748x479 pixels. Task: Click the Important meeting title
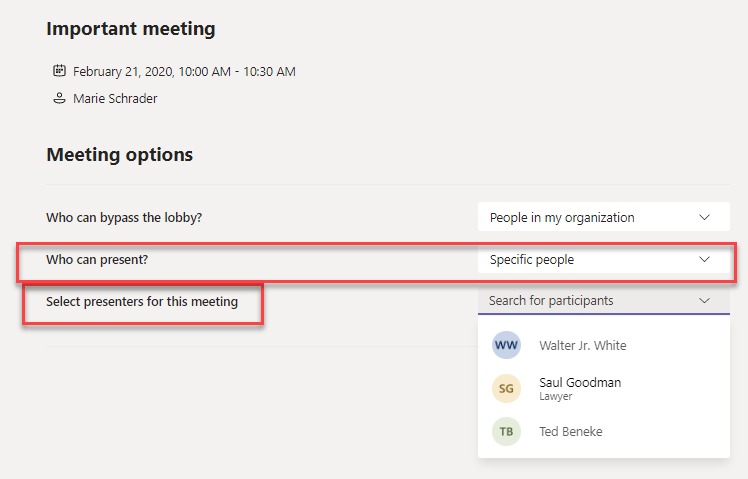131,29
